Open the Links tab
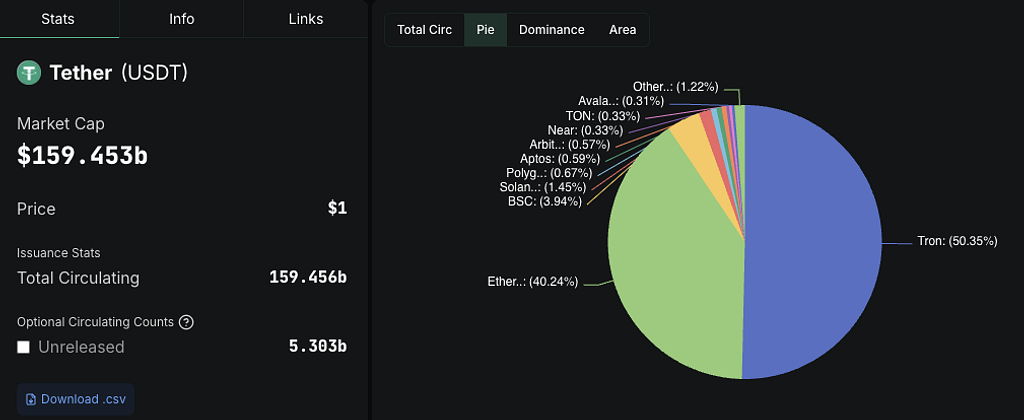This screenshot has height=420, width=1024. point(305,19)
